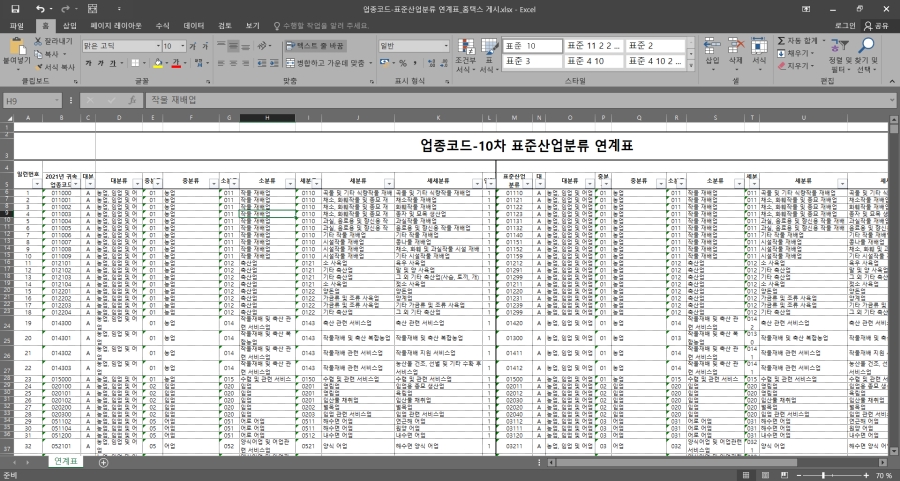Viewport: 900px width, 481px height.
Task: Open filter dropdown on 일련번호 column
Action: (x=37, y=184)
